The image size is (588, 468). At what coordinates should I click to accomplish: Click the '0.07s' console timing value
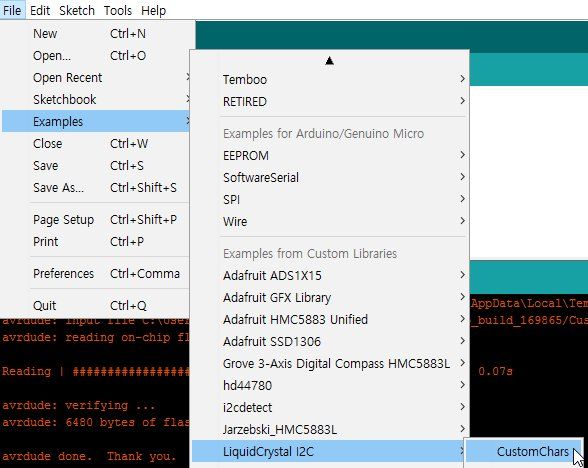495,371
